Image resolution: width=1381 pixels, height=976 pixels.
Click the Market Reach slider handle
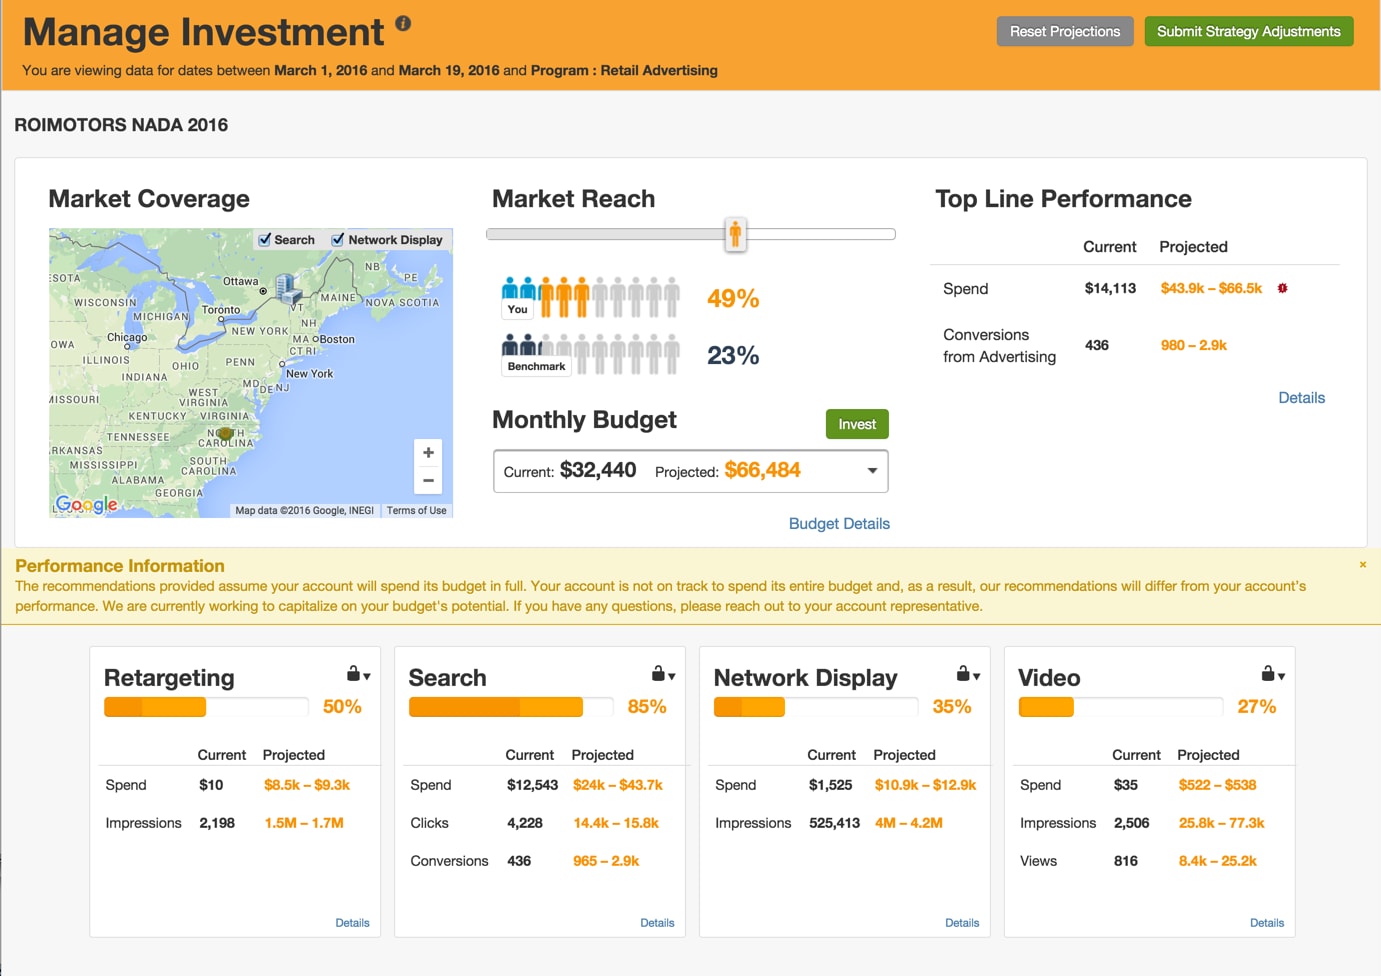click(x=735, y=234)
